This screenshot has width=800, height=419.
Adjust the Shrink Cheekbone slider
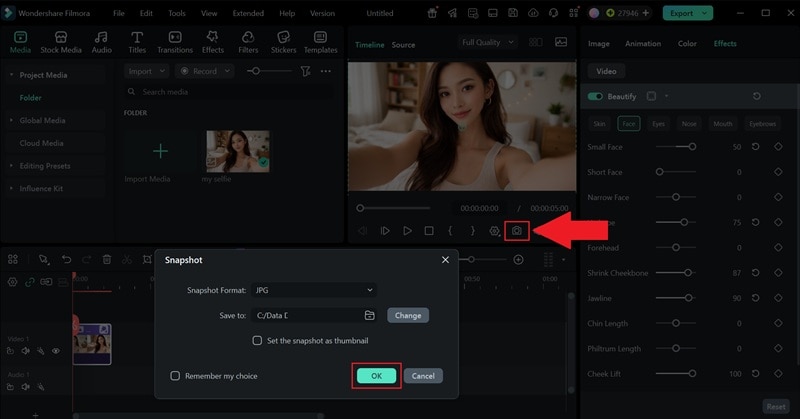pos(676,273)
